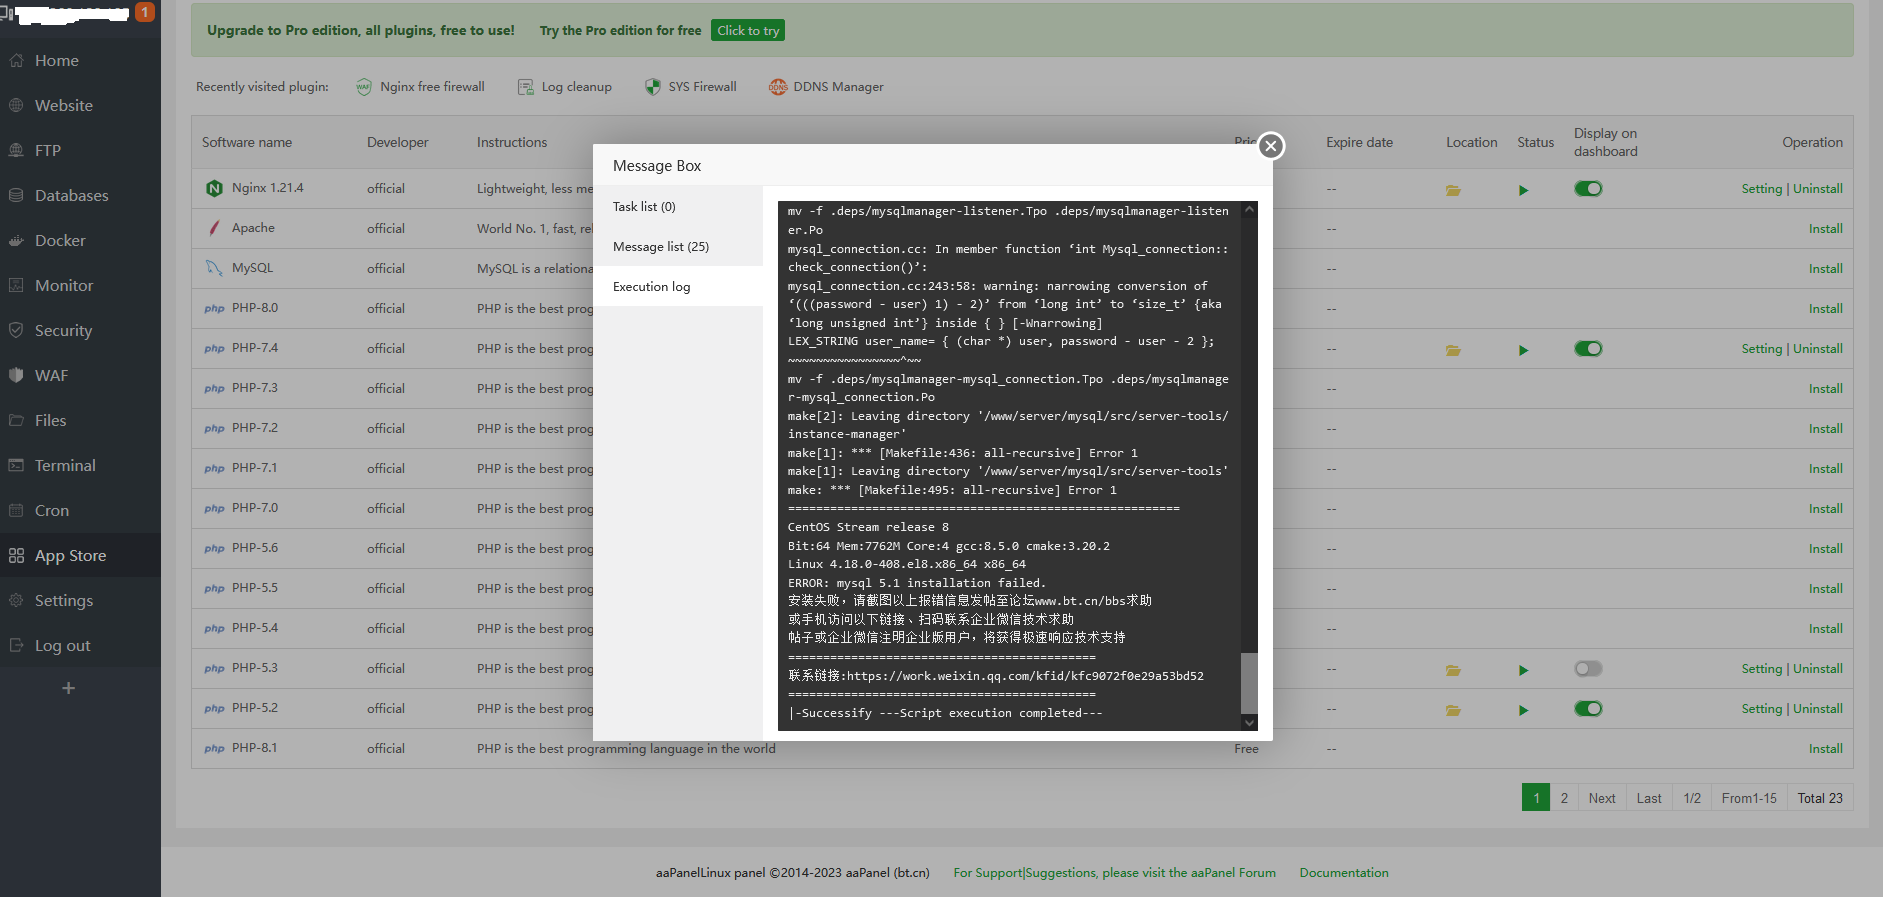Click the status play icon for PHP-7.4
This screenshot has width=1883, height=897.
click(x=1523, y=350)
